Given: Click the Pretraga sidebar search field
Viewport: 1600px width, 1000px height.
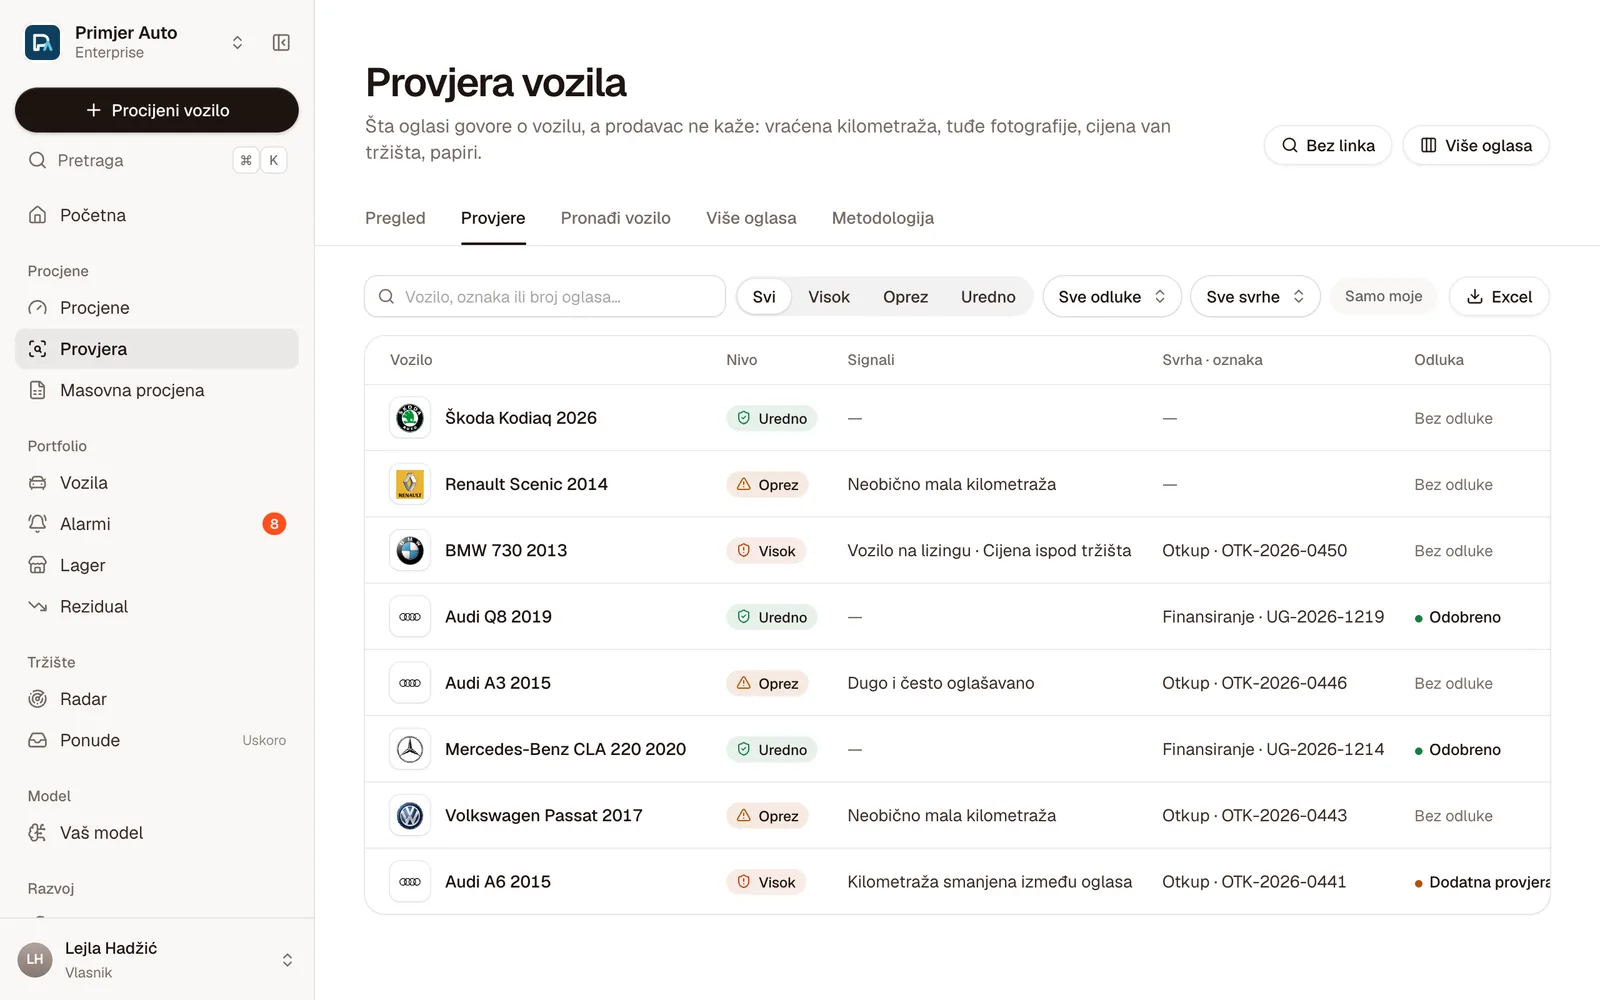Looking at the screenshot, I should (157, 160).
